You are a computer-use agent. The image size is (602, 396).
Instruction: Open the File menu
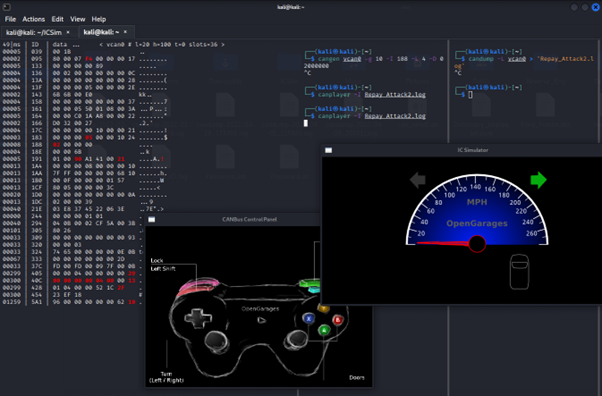[x=10, y=19]
